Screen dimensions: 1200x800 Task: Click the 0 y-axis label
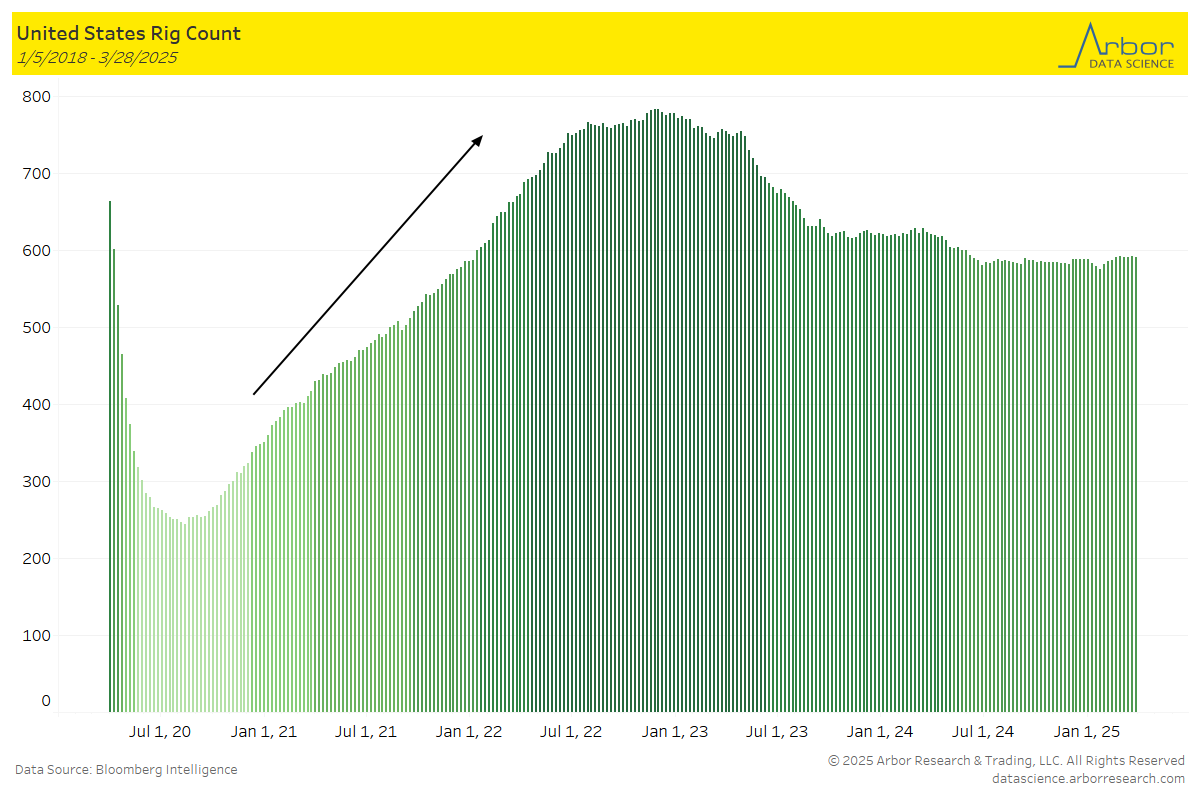[46, 701]
